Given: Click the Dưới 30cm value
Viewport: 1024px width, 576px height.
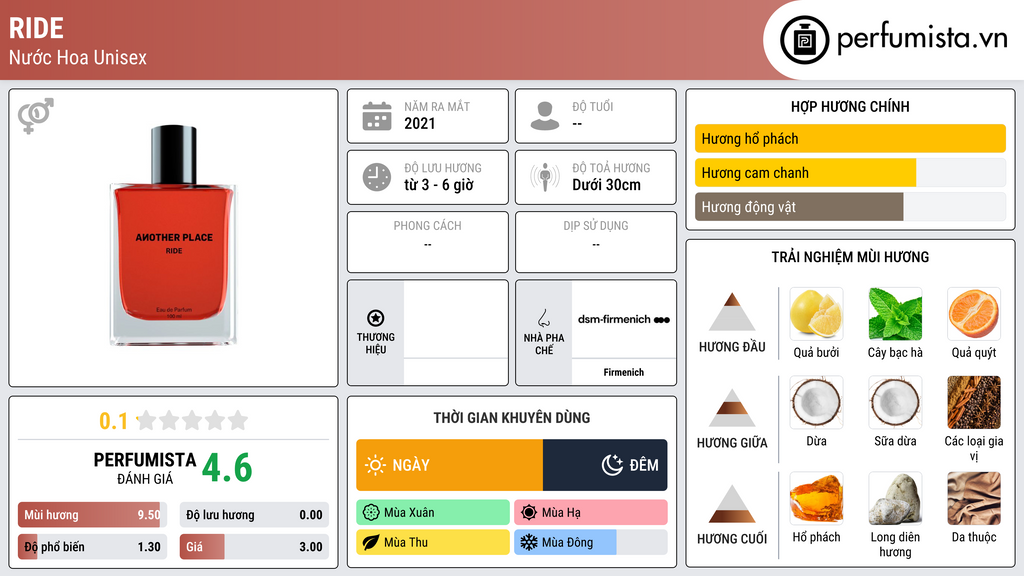Looking at the screenshot, I should click(607, 185).
